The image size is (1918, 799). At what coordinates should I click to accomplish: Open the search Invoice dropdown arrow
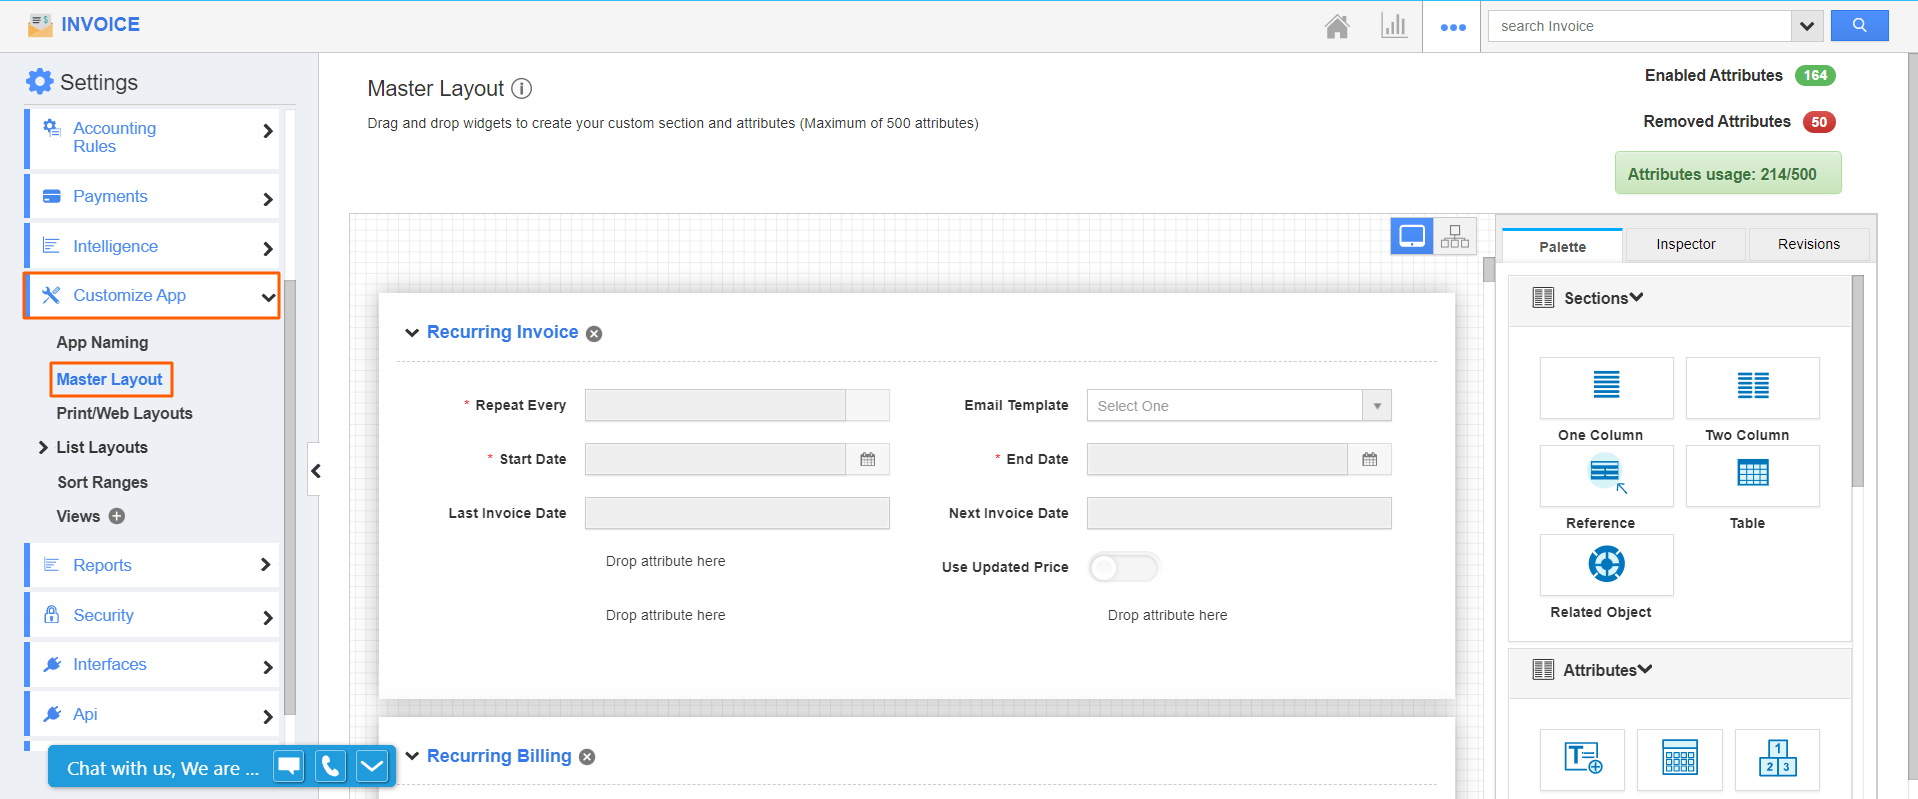pos(1806,26)
